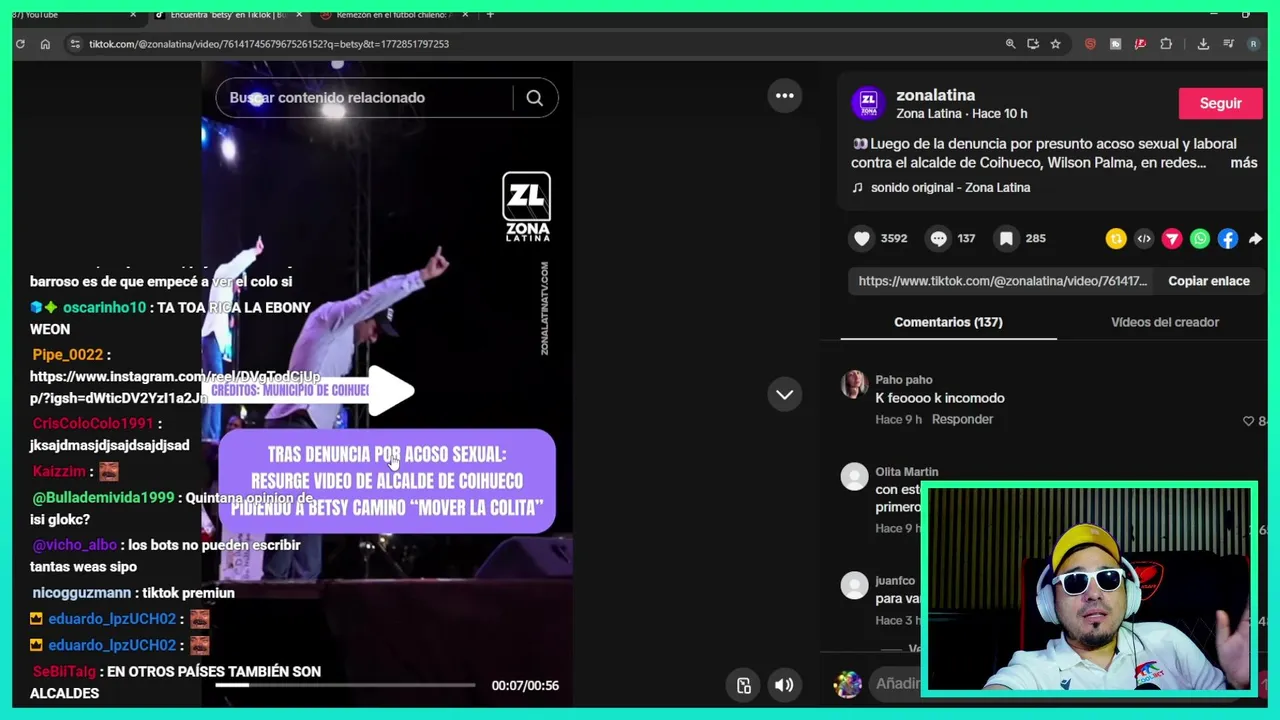Get the embed code icon

(1144, 238)
